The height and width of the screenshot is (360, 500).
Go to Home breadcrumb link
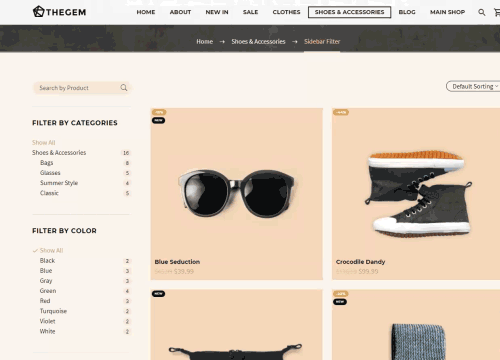tap(204, 42)
